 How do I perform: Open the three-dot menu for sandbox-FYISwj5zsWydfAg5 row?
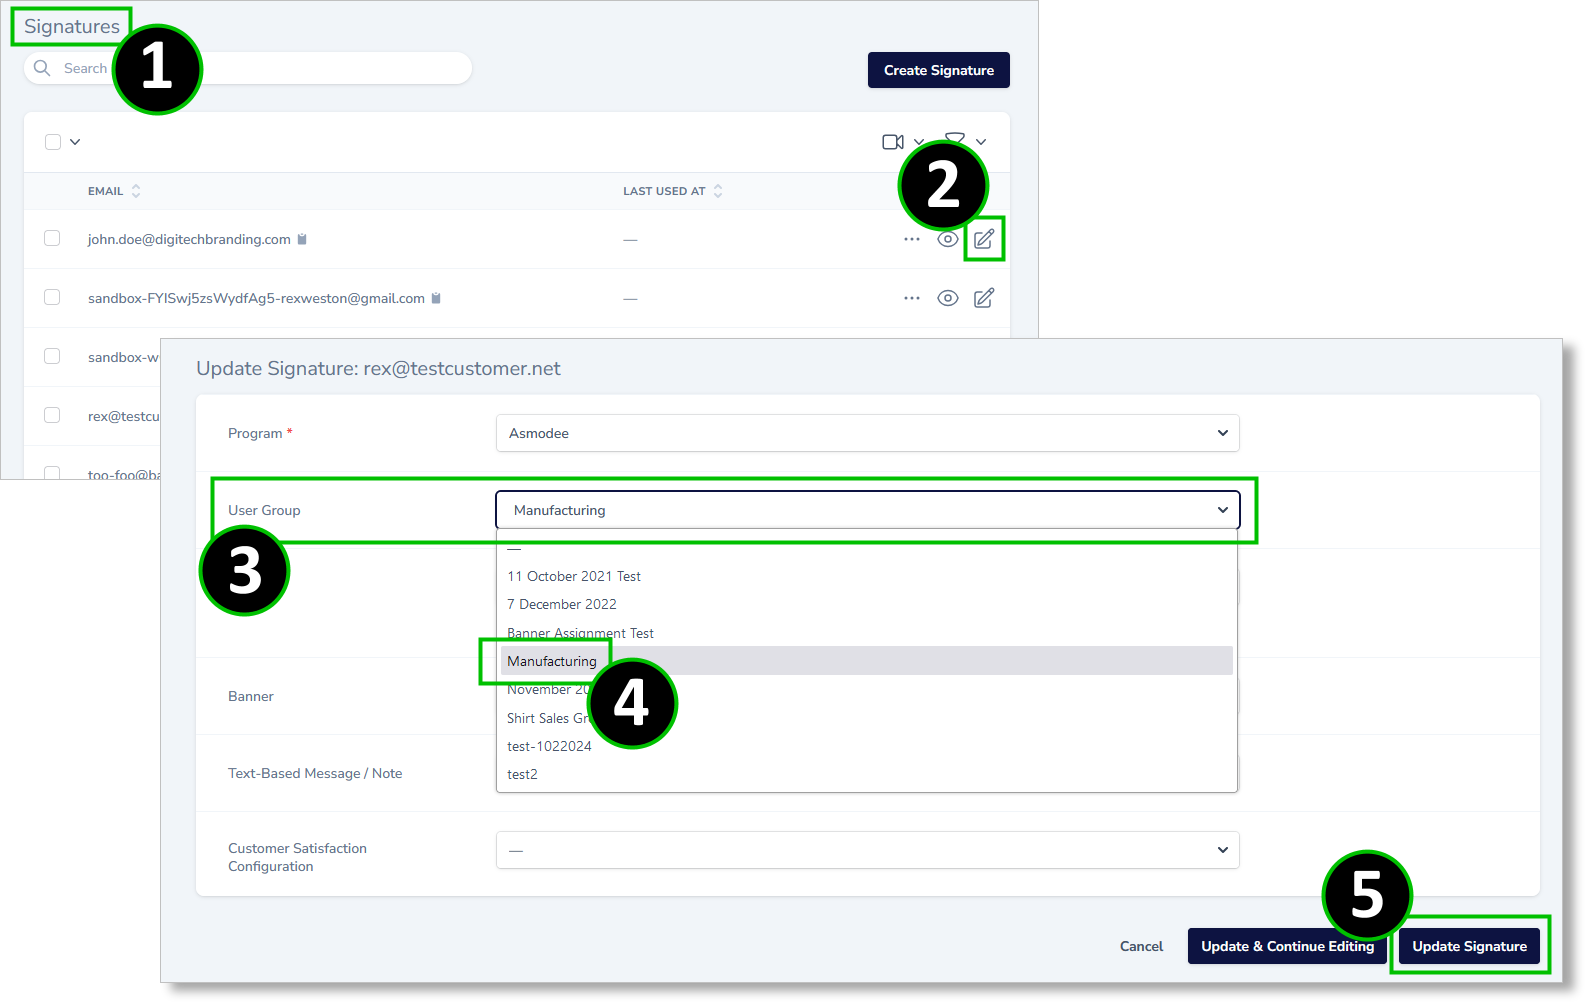(x=912, y=298)
